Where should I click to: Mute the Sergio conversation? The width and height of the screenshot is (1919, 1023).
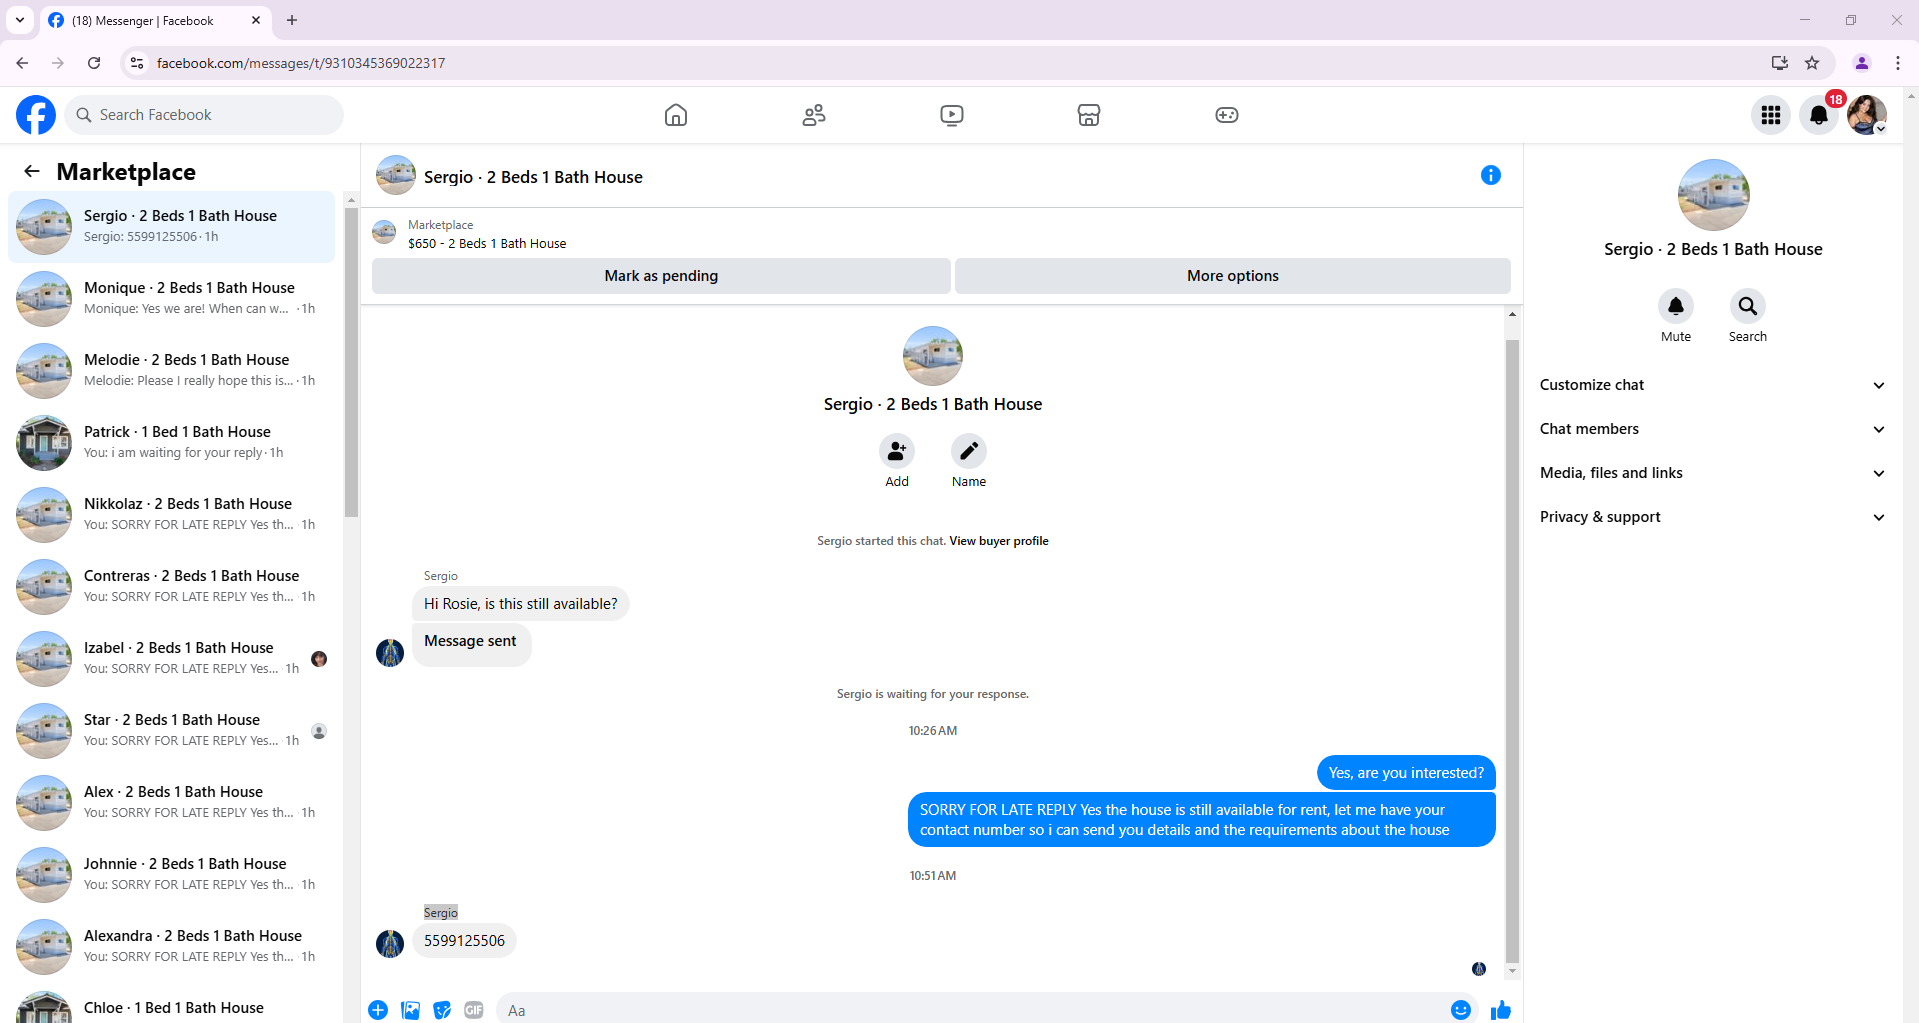[x=1676, y=306]
